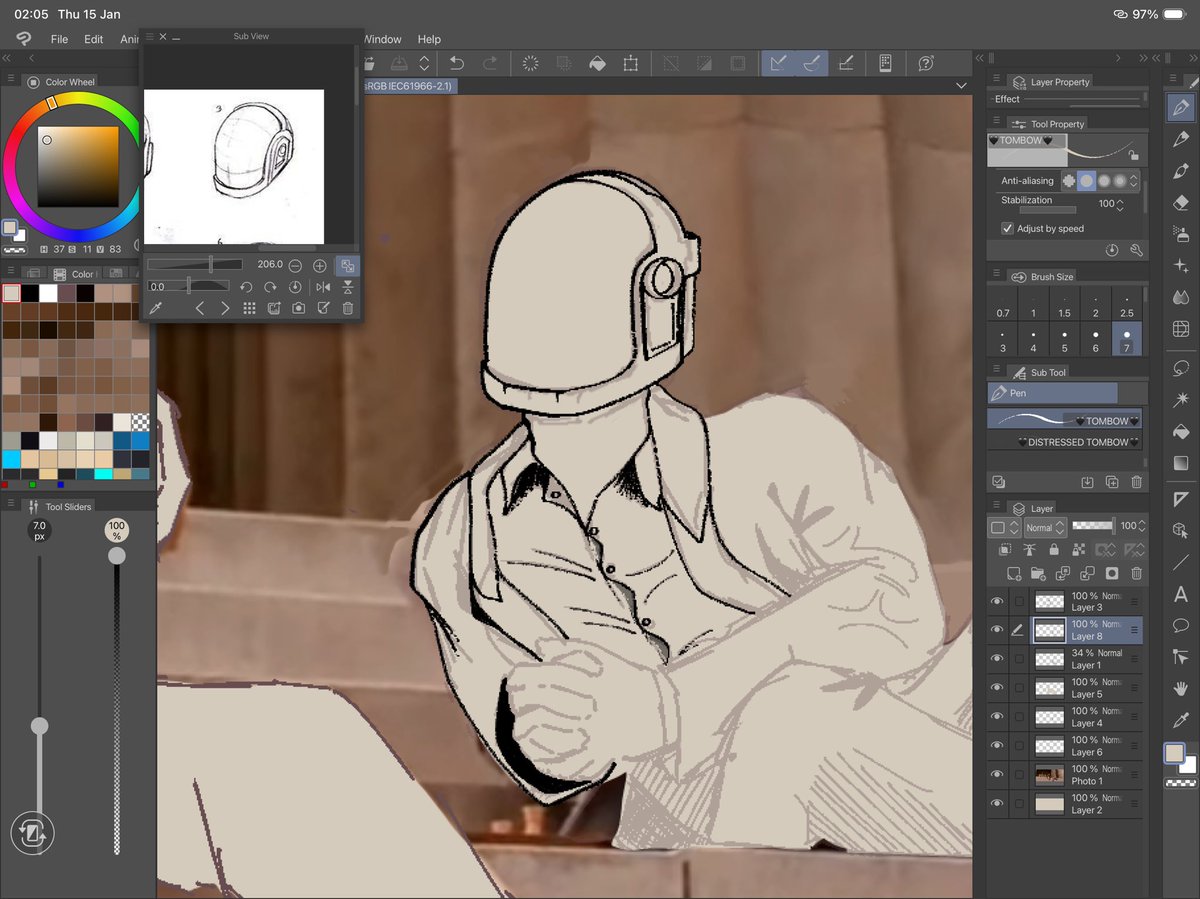
Task: Select the Pencil tool
Action: point(1181,139)
